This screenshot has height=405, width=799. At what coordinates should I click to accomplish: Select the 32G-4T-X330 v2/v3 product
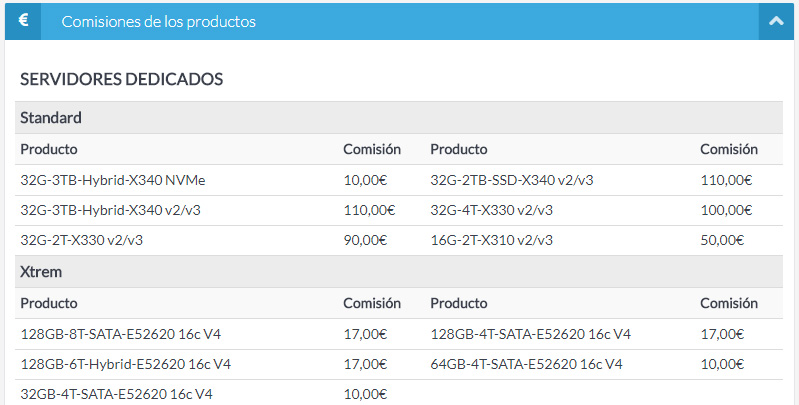pos(491,210)
